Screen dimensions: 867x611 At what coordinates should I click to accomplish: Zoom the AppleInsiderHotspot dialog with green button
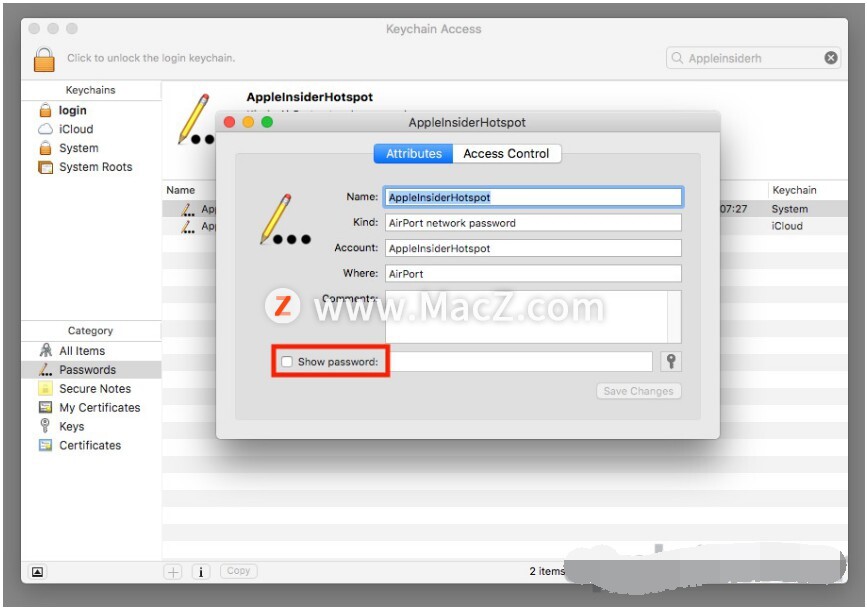coord(267,122)
